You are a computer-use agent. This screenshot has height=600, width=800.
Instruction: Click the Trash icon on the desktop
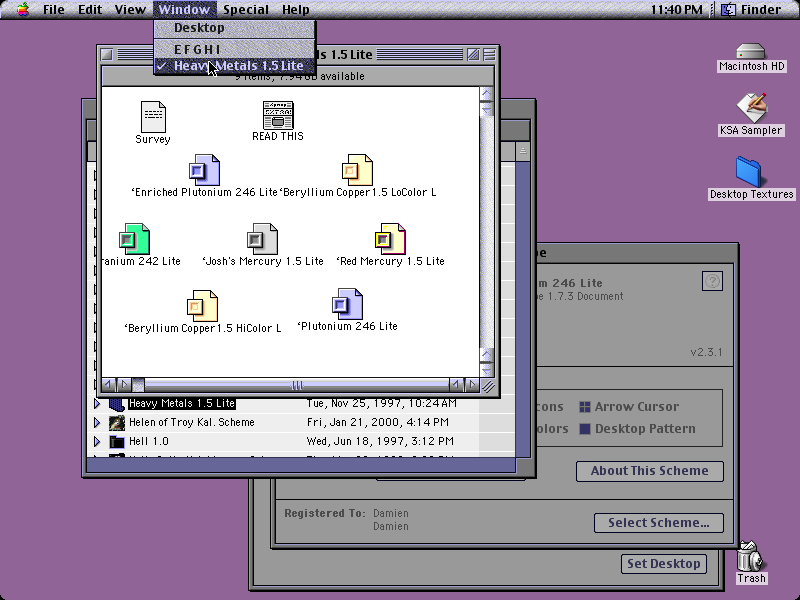coord(749,556)
